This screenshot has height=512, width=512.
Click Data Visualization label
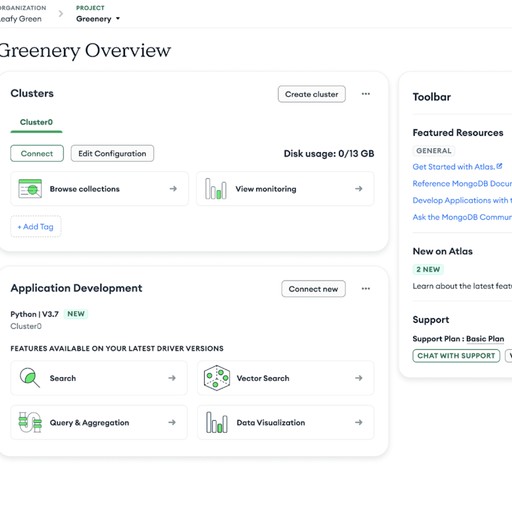click(271, 423)
